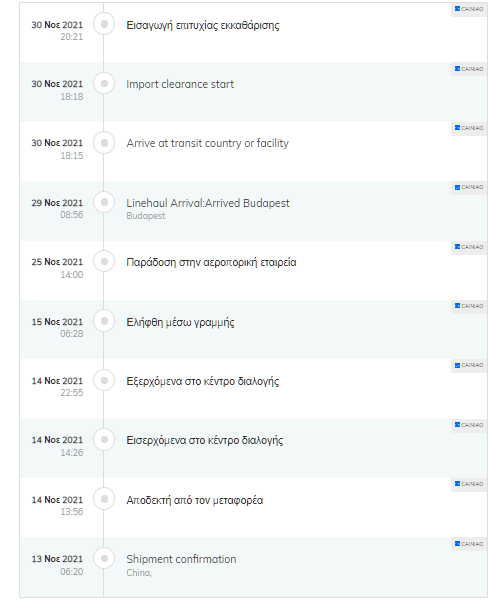Select timeline marker for 25 Νοε 14:00 event
The height and width of the screenshot is (602, 491).
coord(104,261)
